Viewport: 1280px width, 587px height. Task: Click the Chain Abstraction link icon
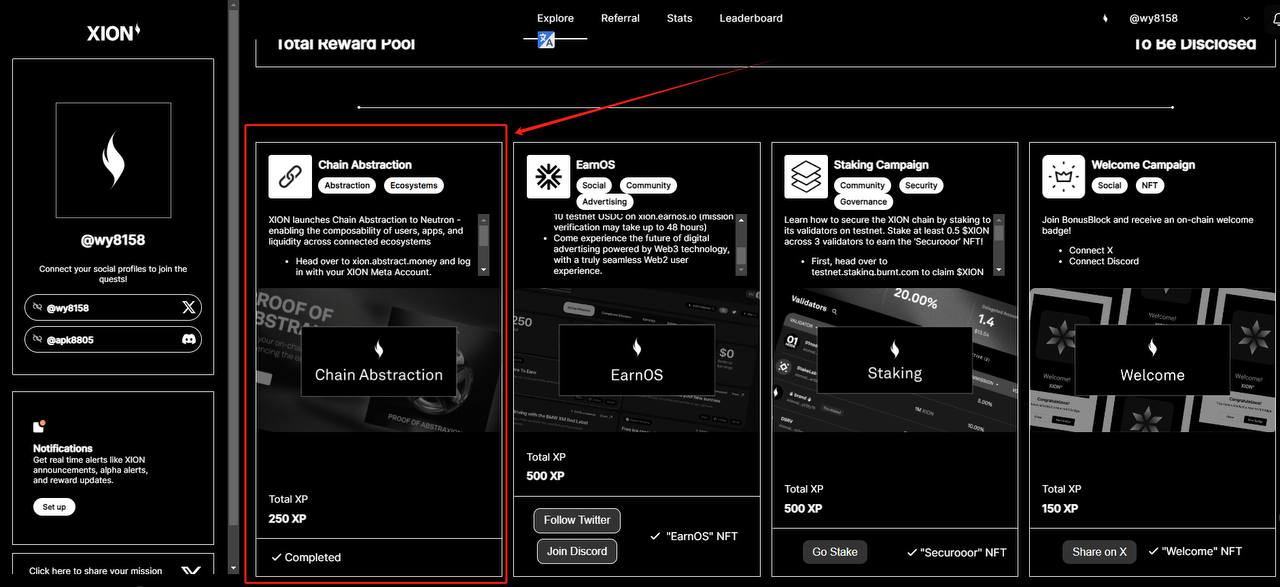pyautogui.click(x=290, y=177)
